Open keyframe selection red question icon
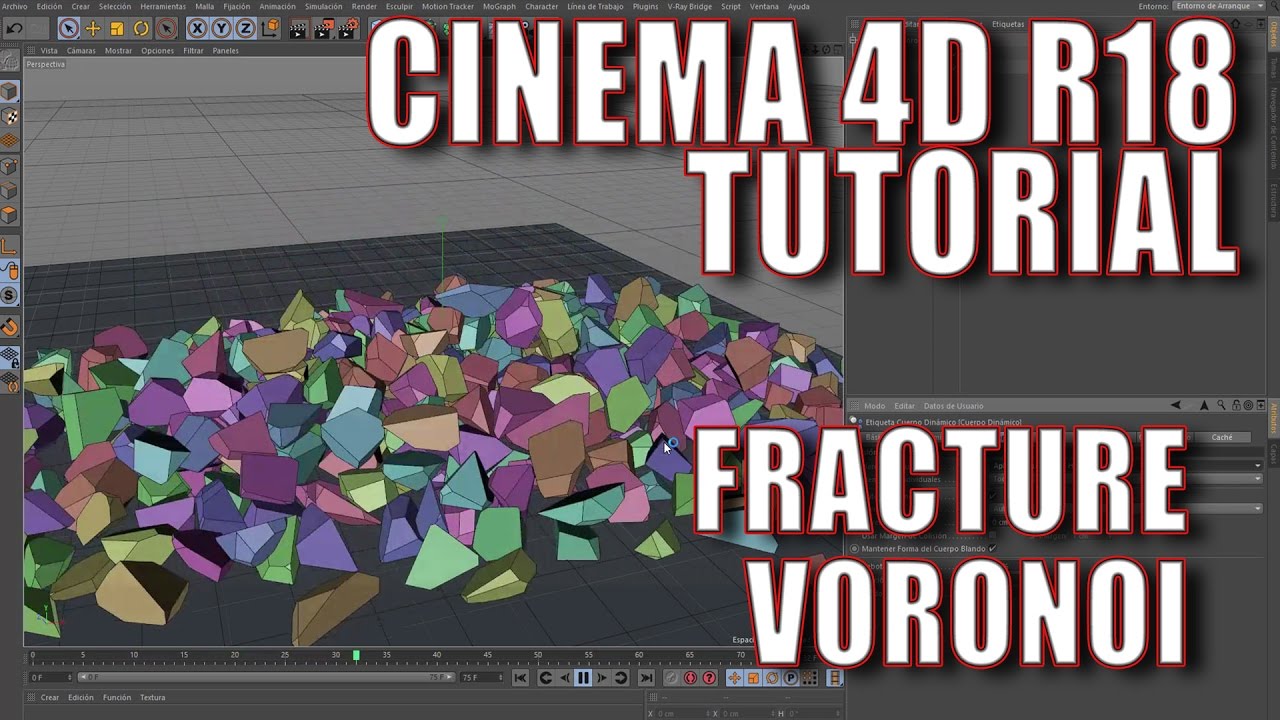The width and height of the screenshot is (1280, 720). [x=709, y=678]
